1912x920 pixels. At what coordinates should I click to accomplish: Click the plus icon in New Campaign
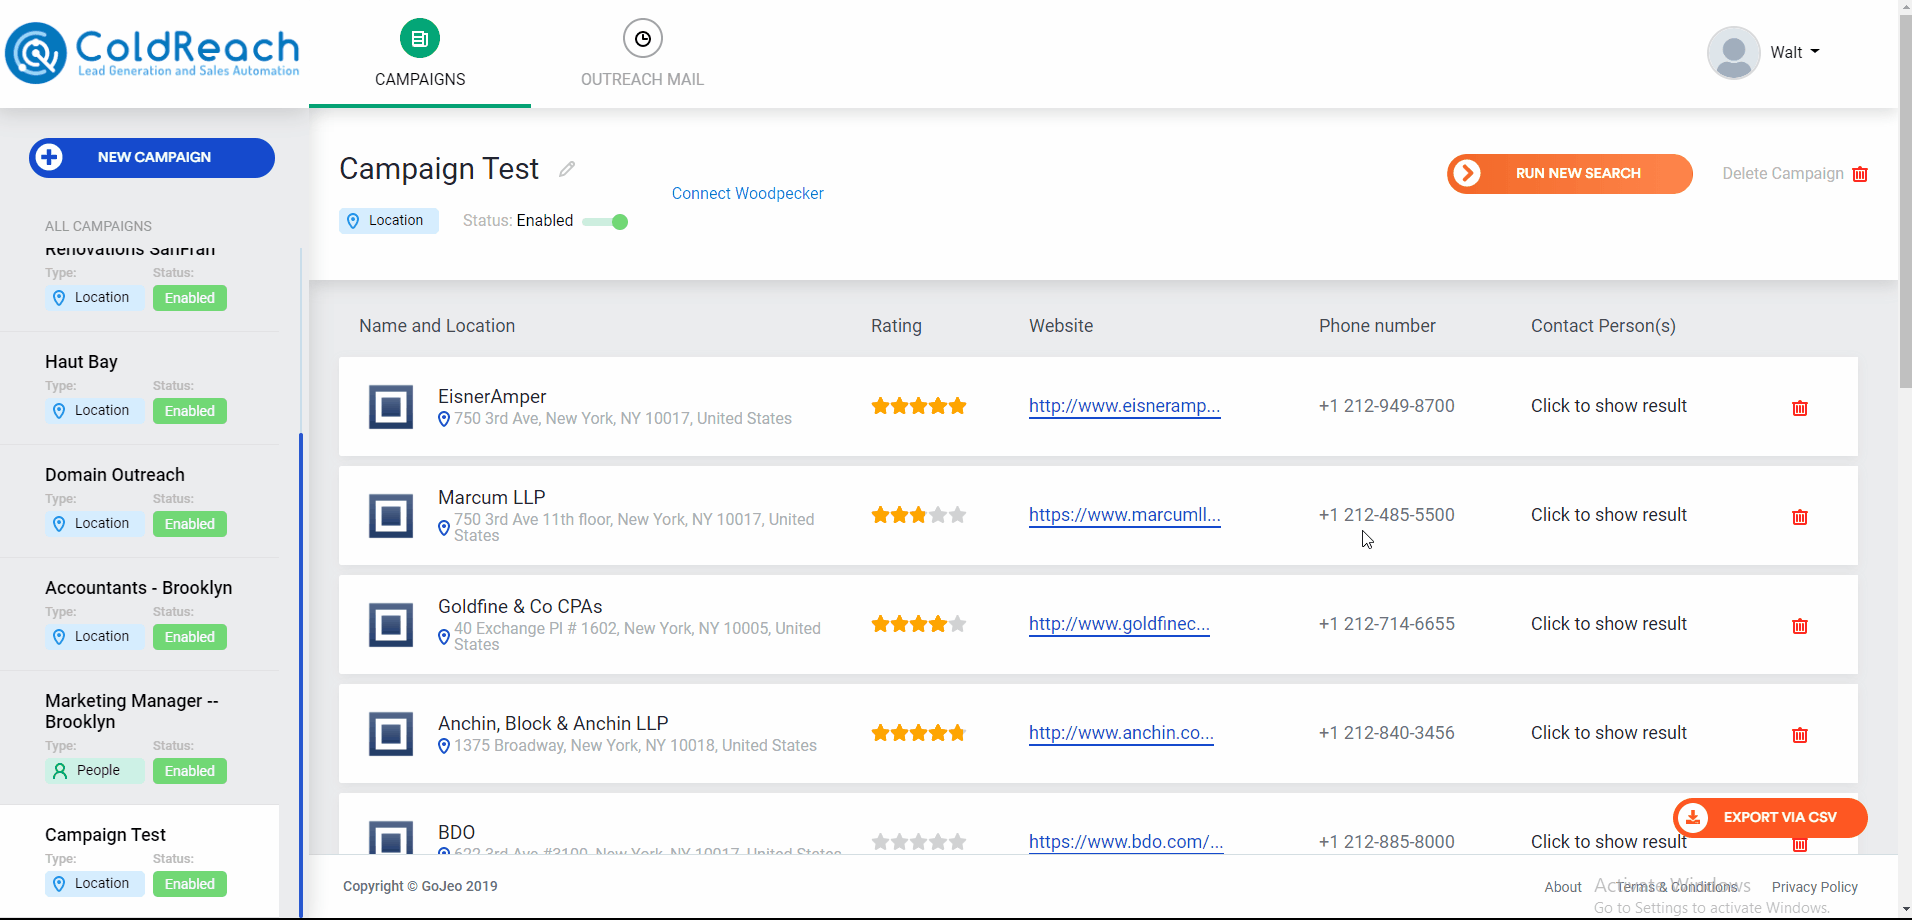tap(49, 157)
